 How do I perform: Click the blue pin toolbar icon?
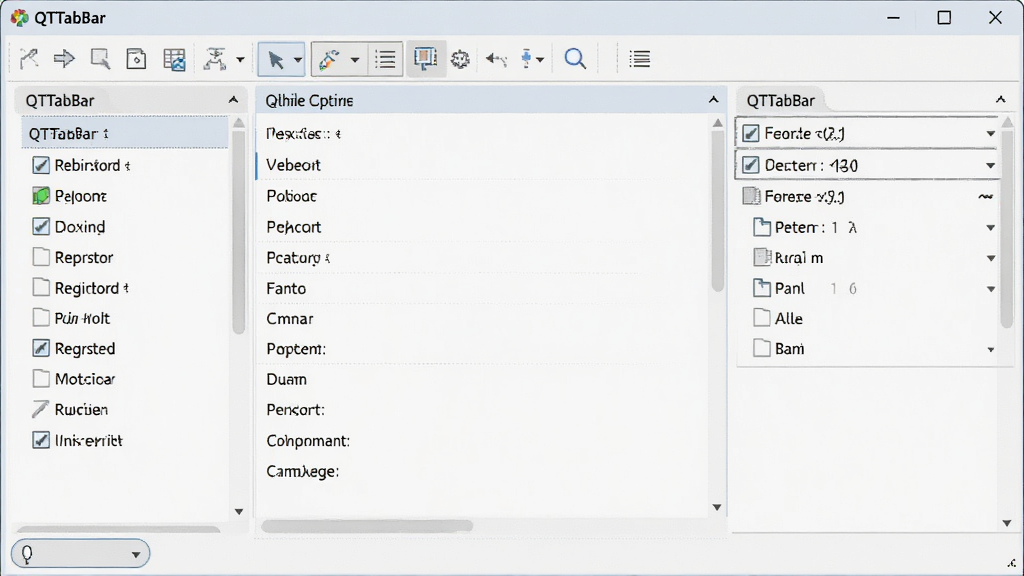(x=526, y=59)
